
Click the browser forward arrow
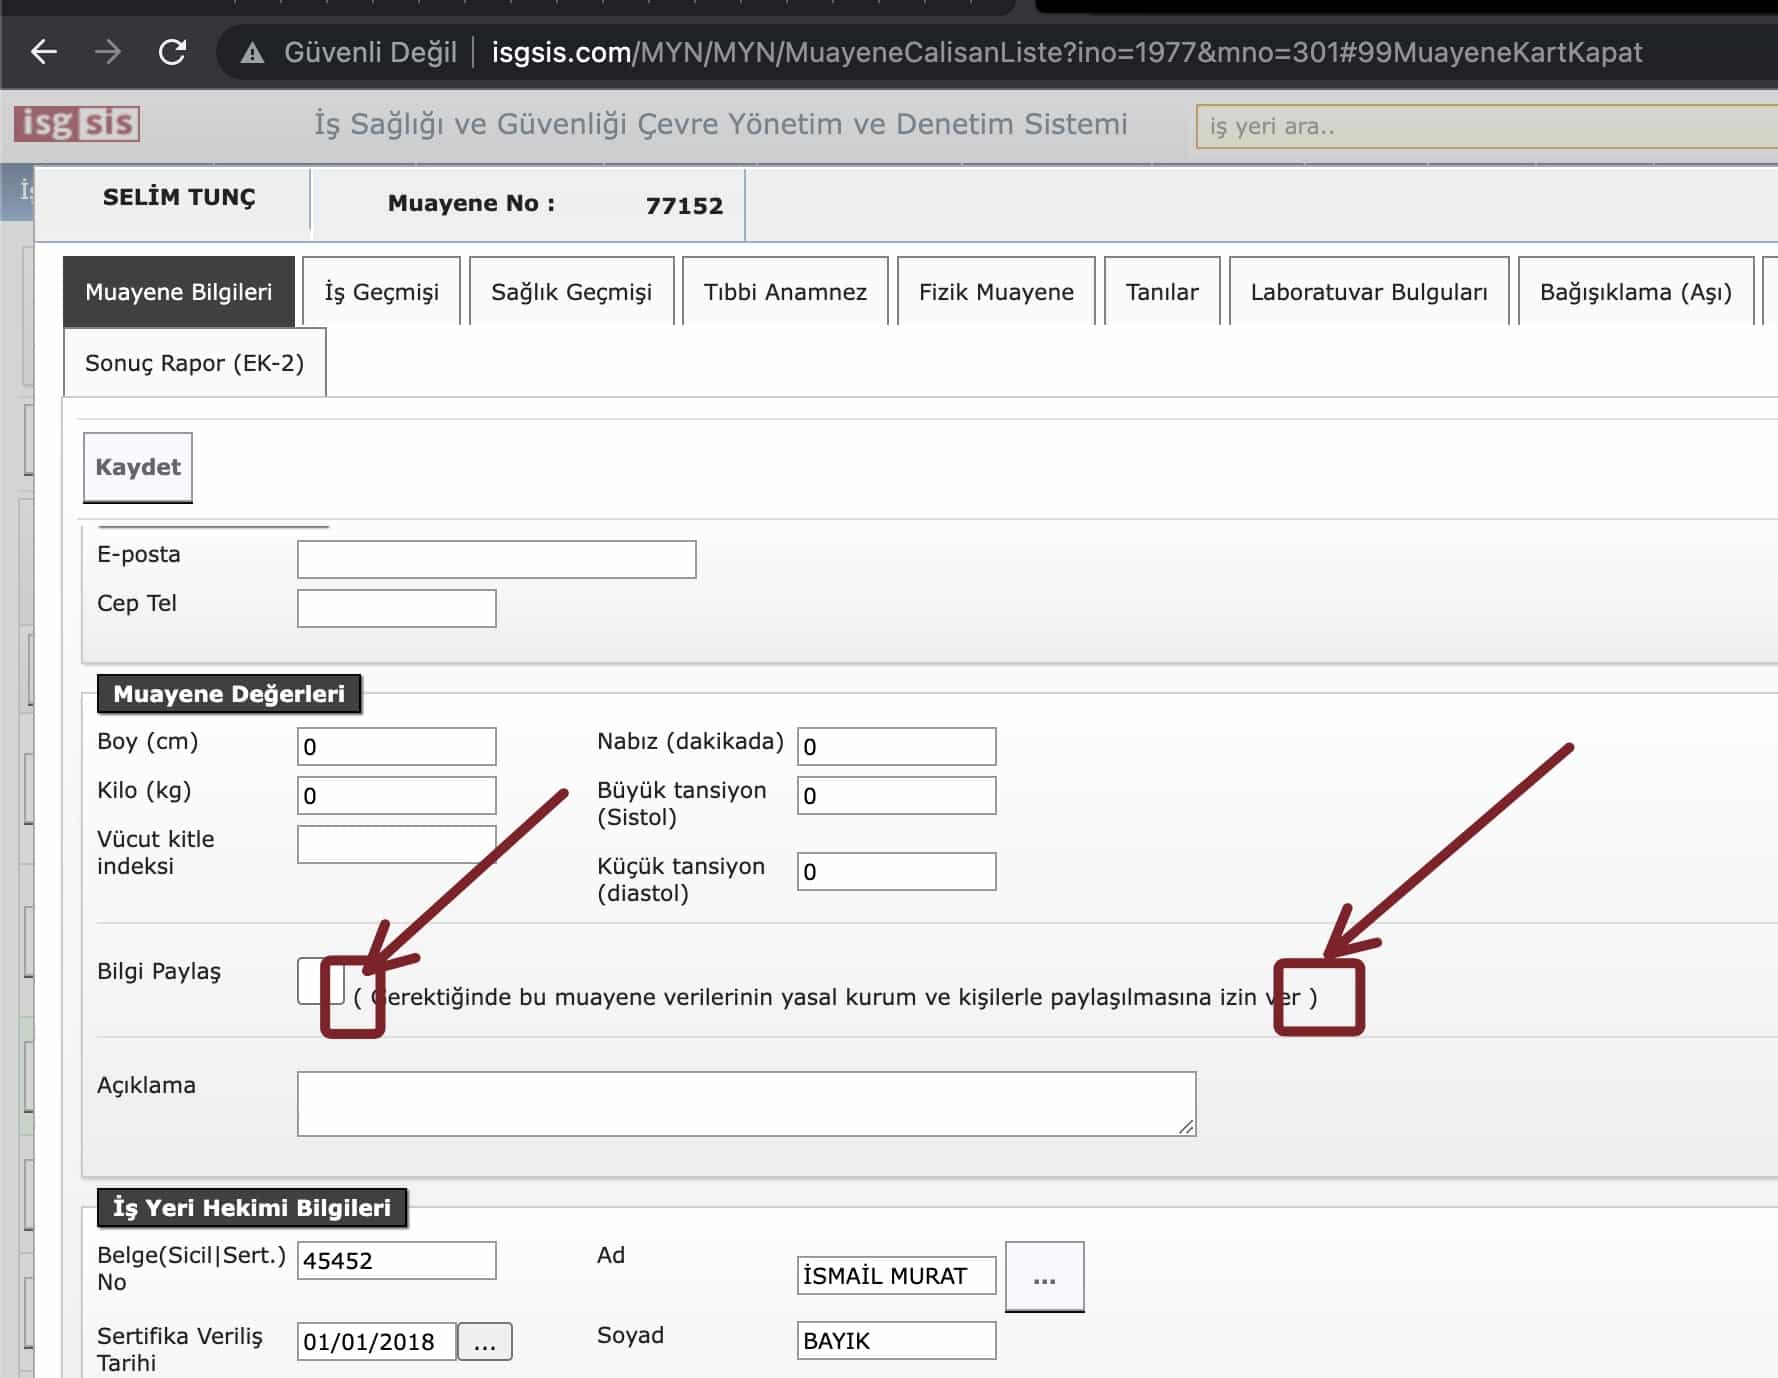108,52
